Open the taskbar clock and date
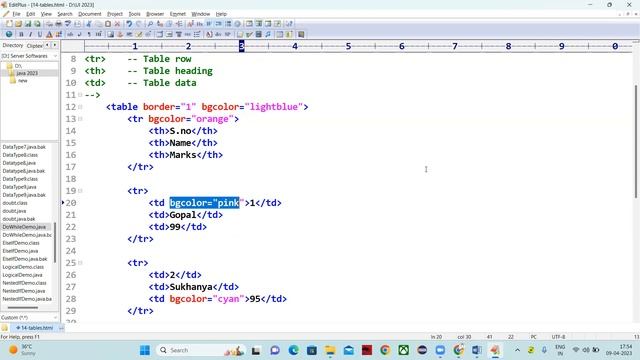 coord(619,350)
